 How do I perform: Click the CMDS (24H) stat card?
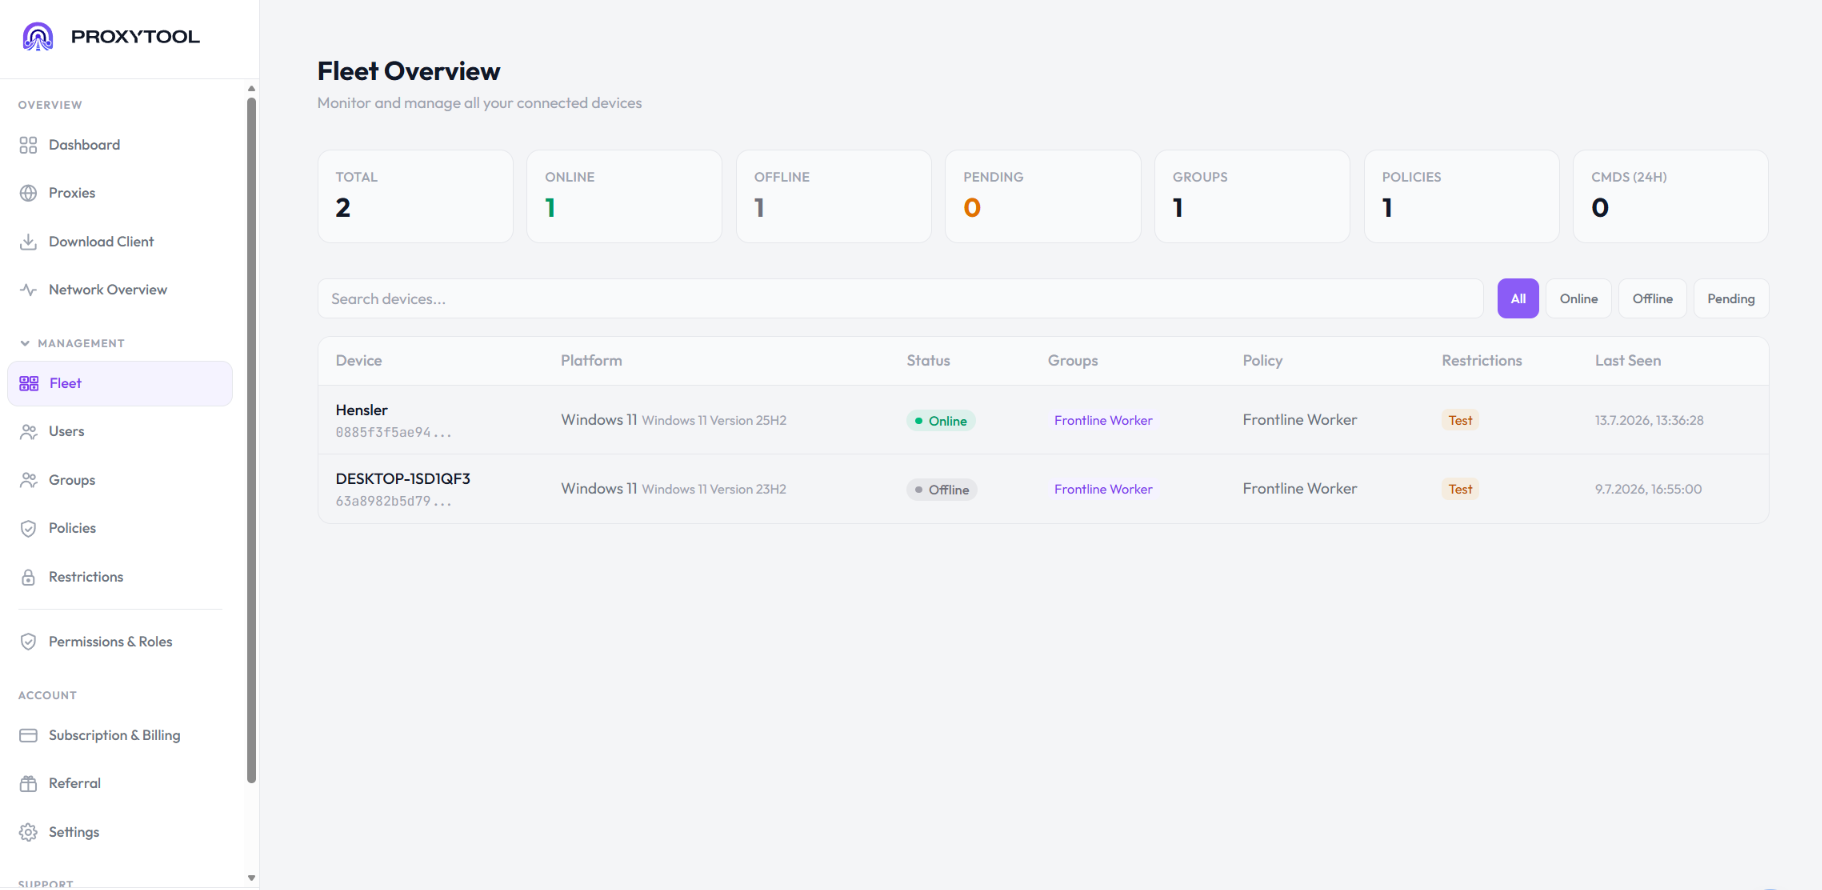(1671, 196)
